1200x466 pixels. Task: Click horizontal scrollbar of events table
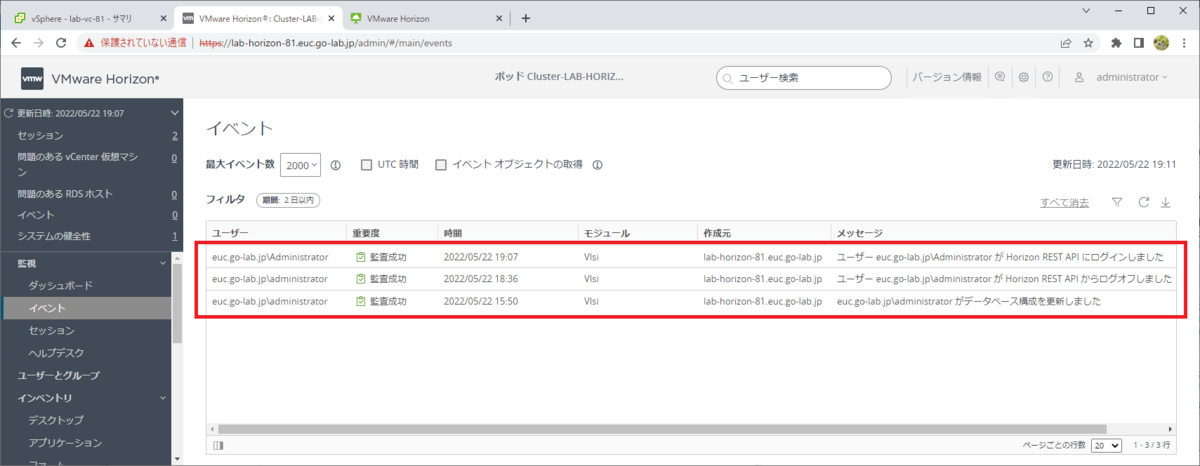click(x=660, y=428)
